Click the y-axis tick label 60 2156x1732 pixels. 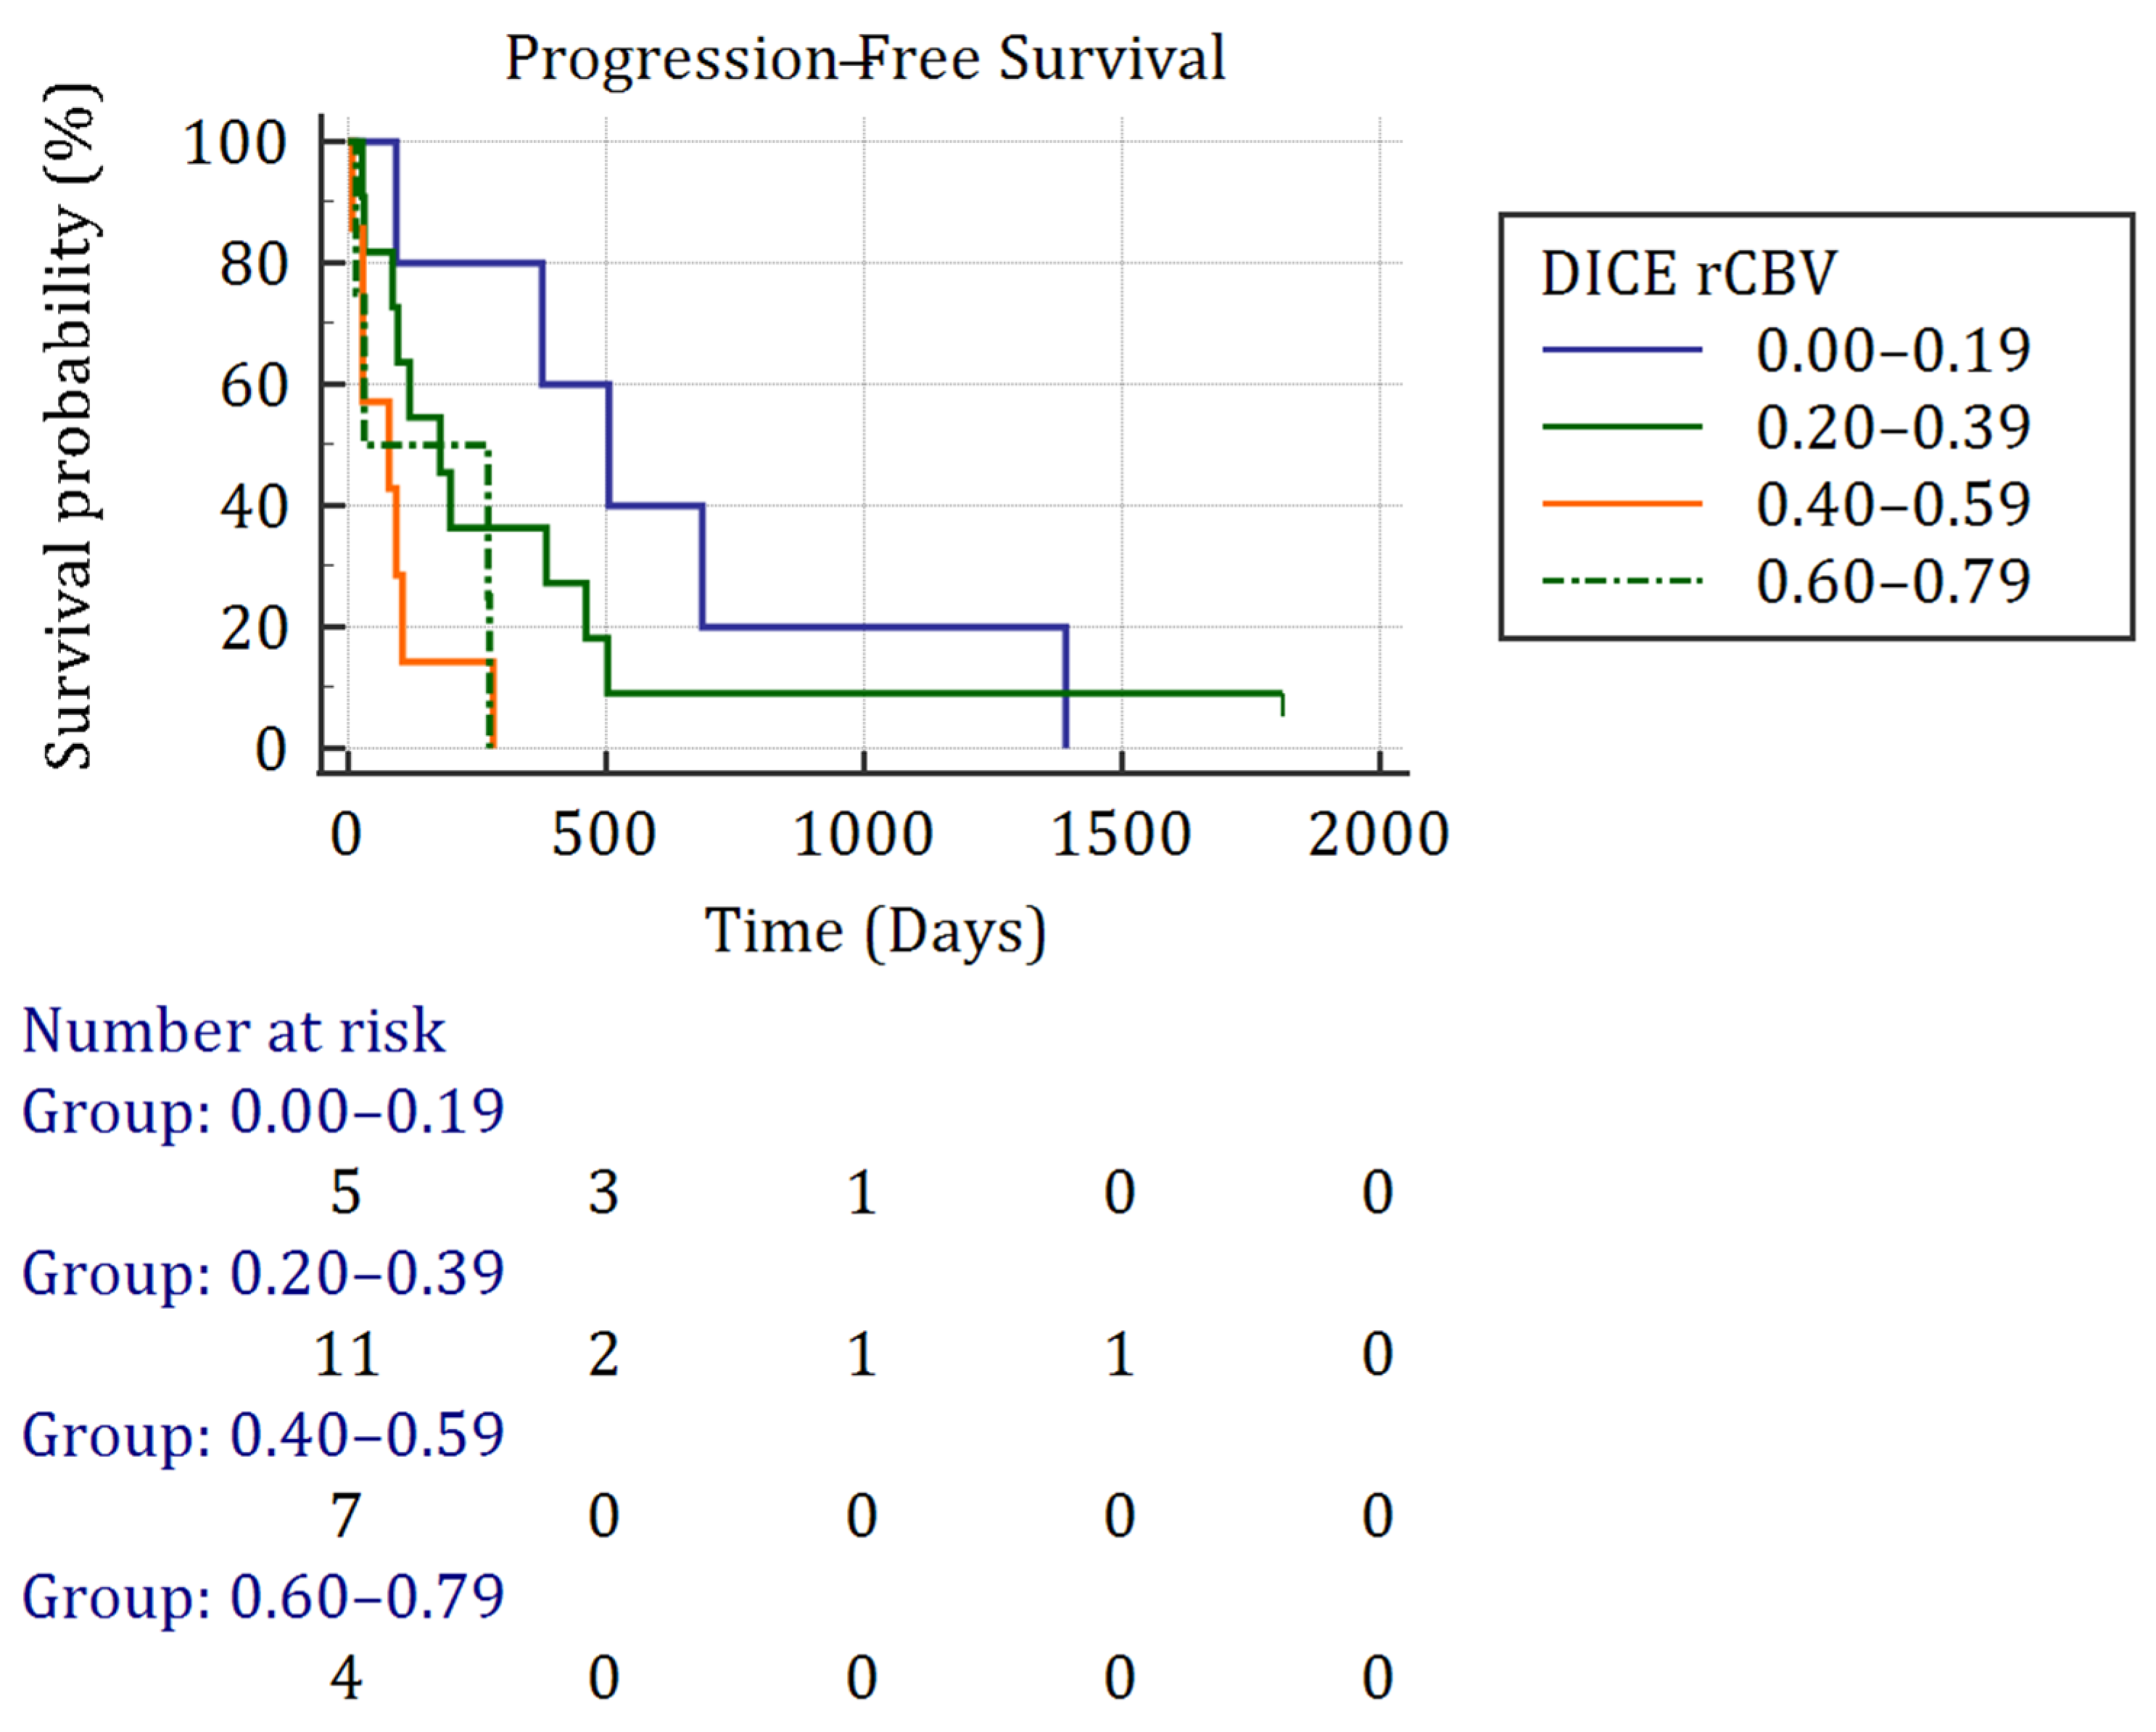254,386
